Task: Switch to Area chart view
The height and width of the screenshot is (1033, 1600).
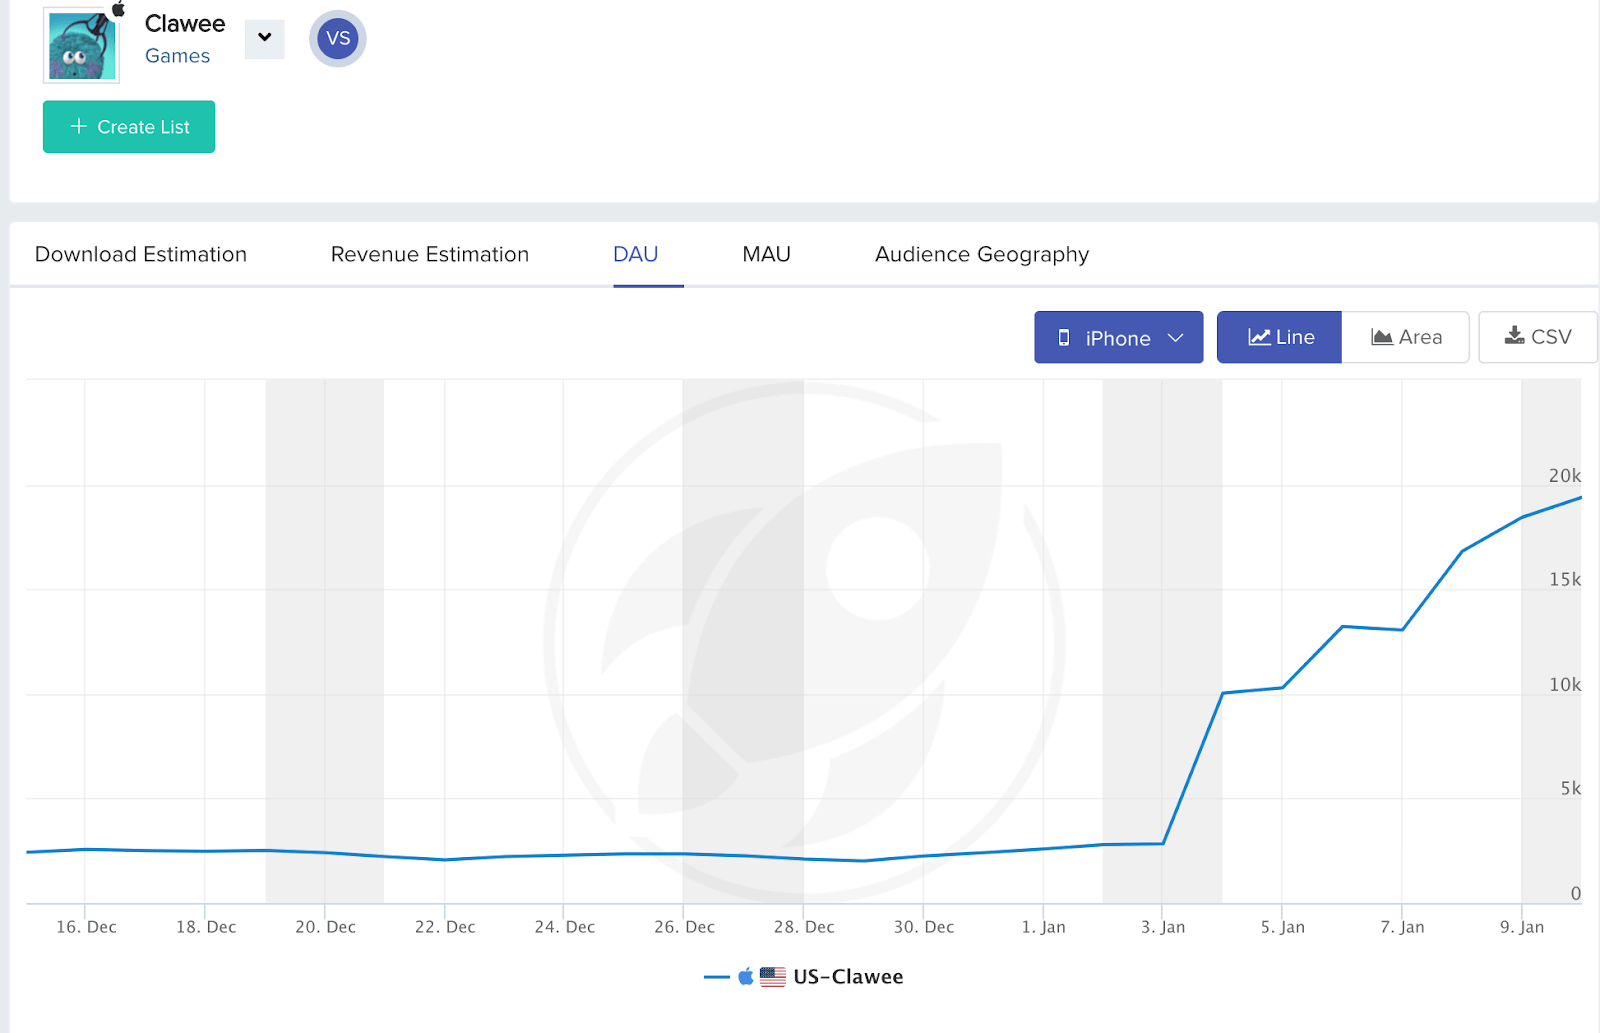Action: tap(1406, 337)
